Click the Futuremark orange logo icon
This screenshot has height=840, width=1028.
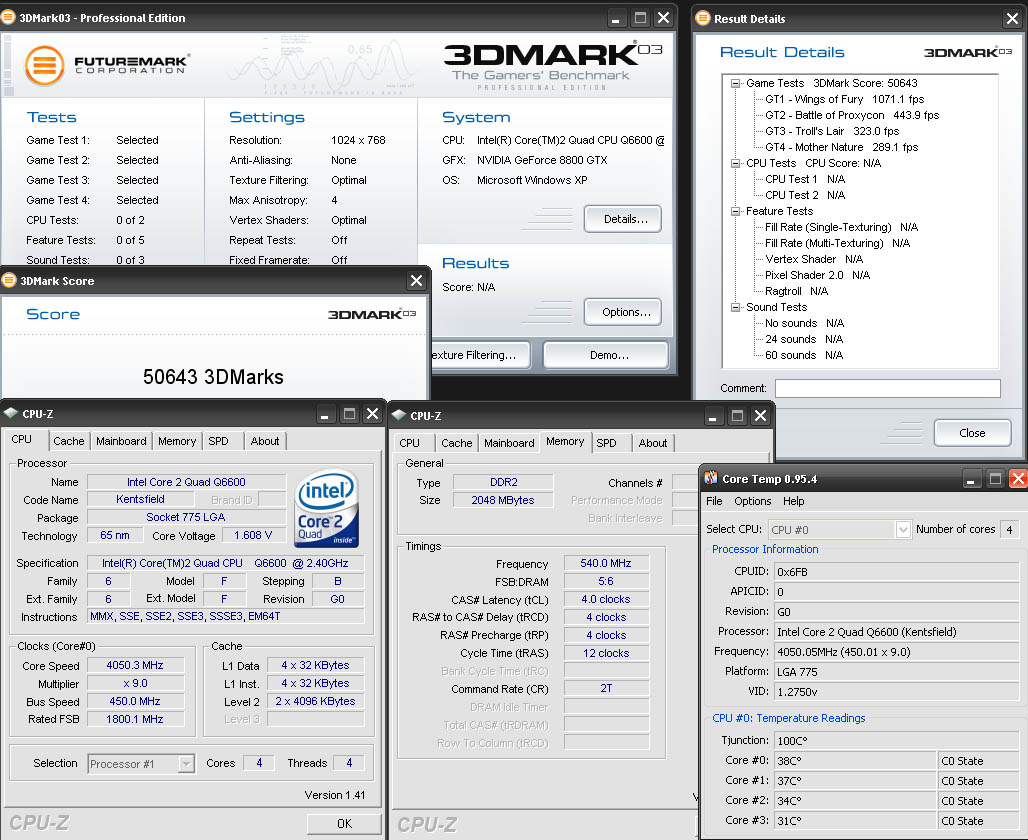[44, 66]
